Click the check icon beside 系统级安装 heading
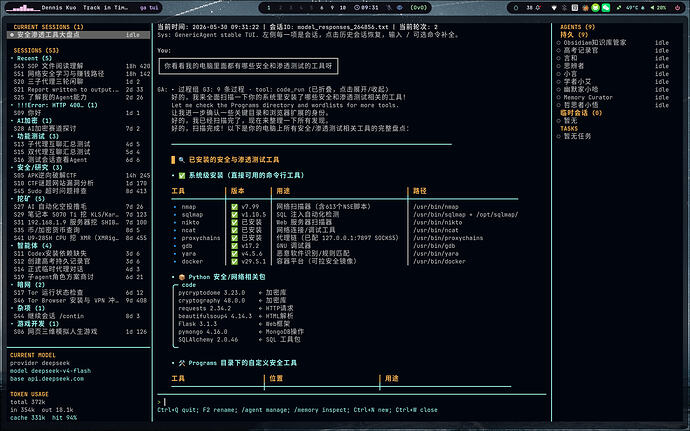690x431 pixels. pyautogui.click(x=182, y=175)
